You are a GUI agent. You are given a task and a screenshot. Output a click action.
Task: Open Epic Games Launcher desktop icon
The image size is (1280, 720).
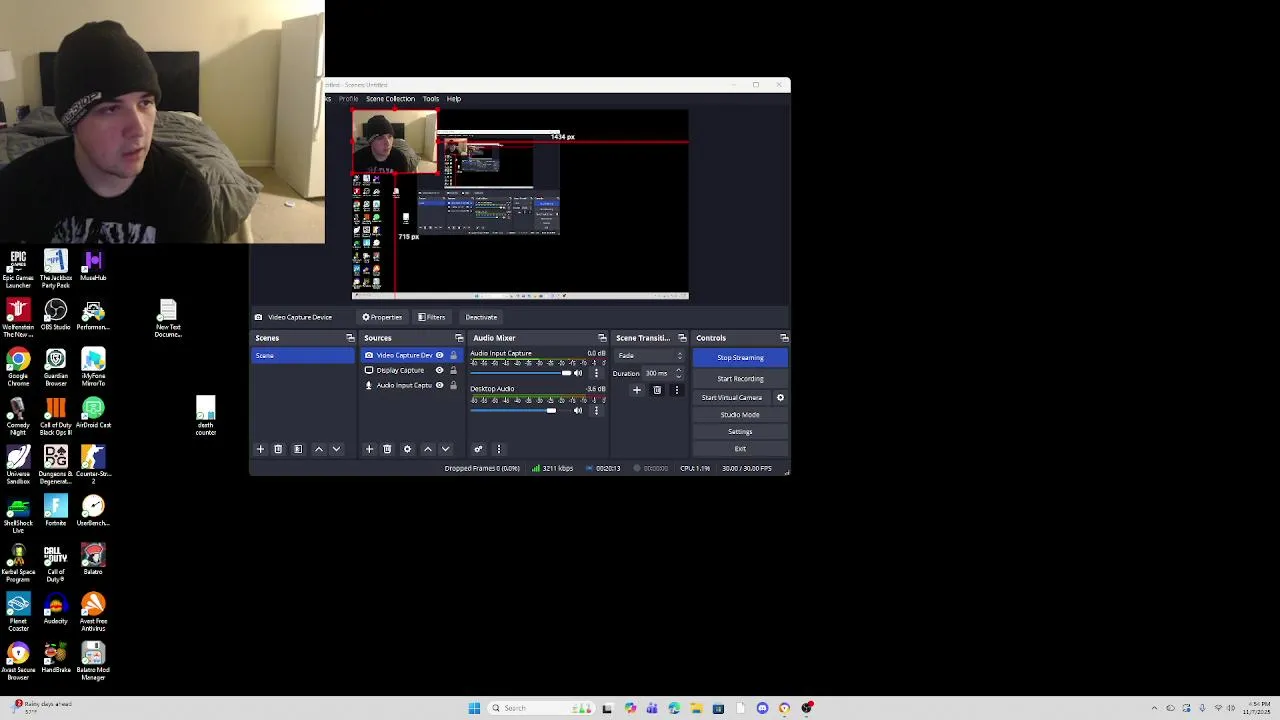(18, 269)
